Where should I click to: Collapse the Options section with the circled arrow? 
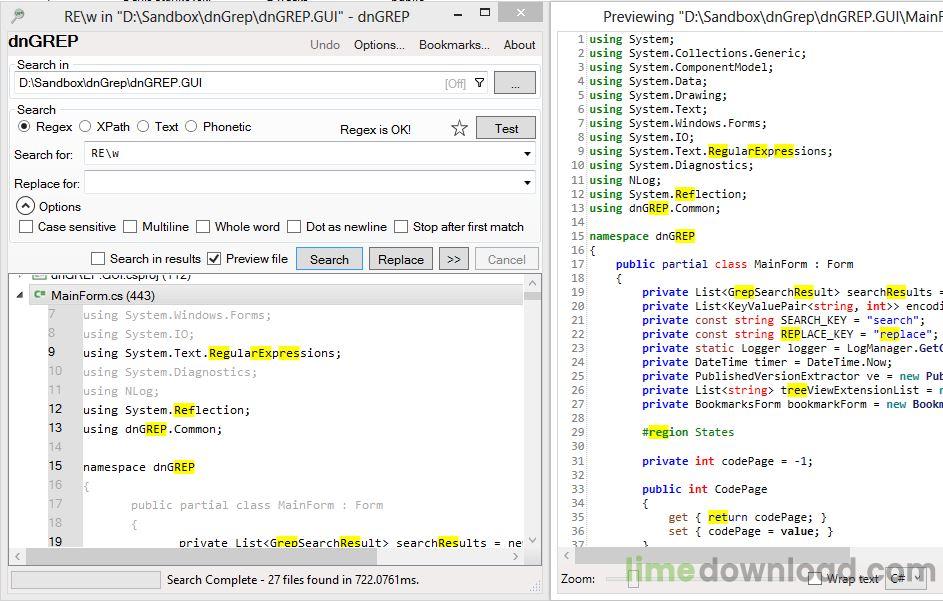tap(25, 206)
